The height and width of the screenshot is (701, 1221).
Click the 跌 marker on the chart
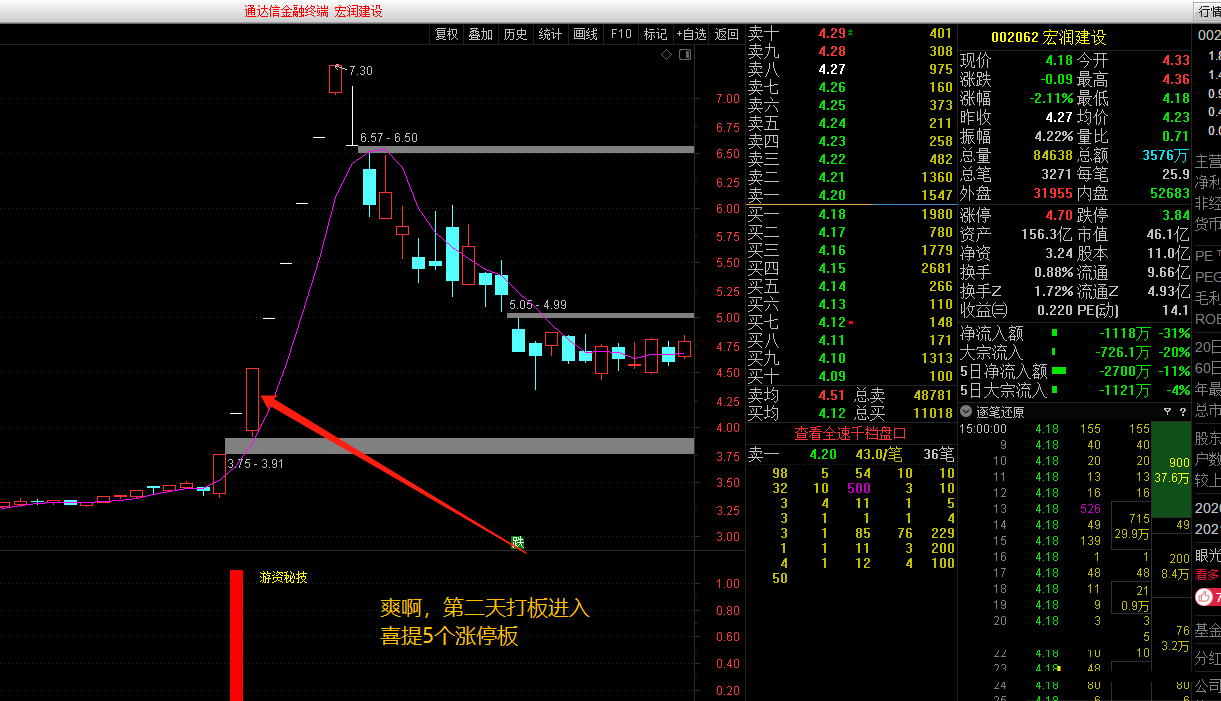(517, 543)
